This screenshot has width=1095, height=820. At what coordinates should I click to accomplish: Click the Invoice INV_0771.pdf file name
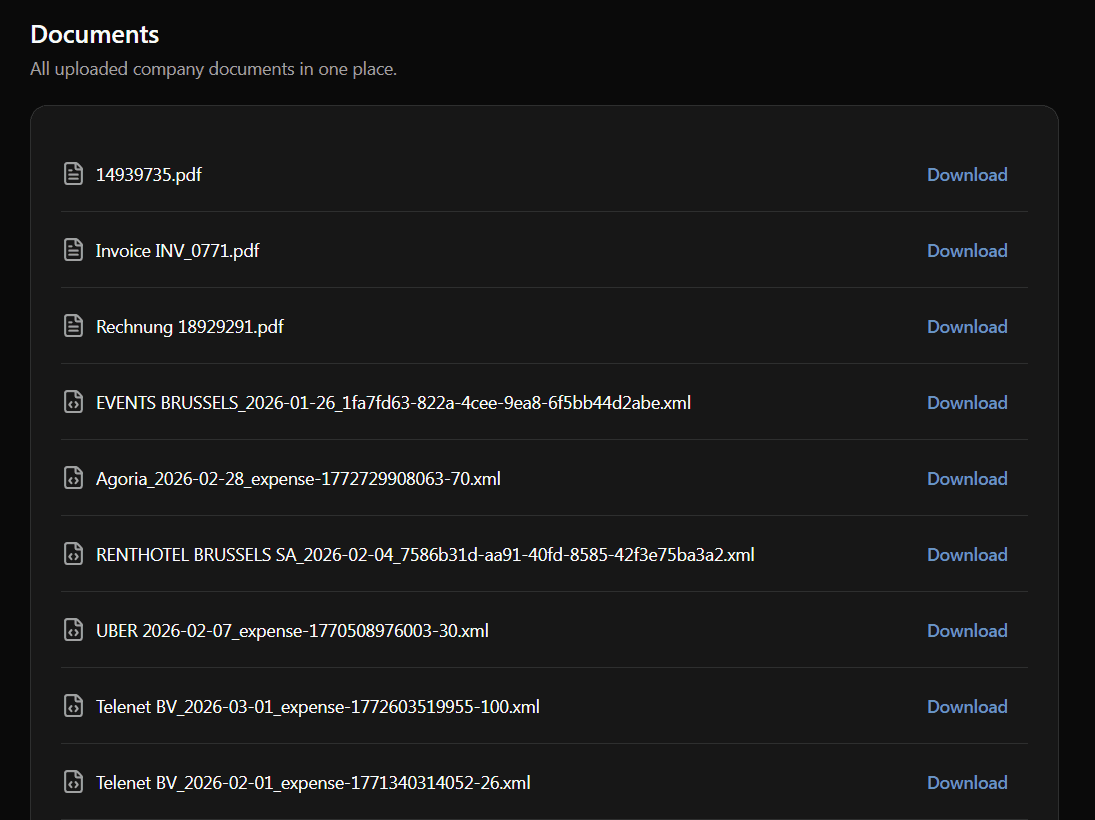[177, 250]
